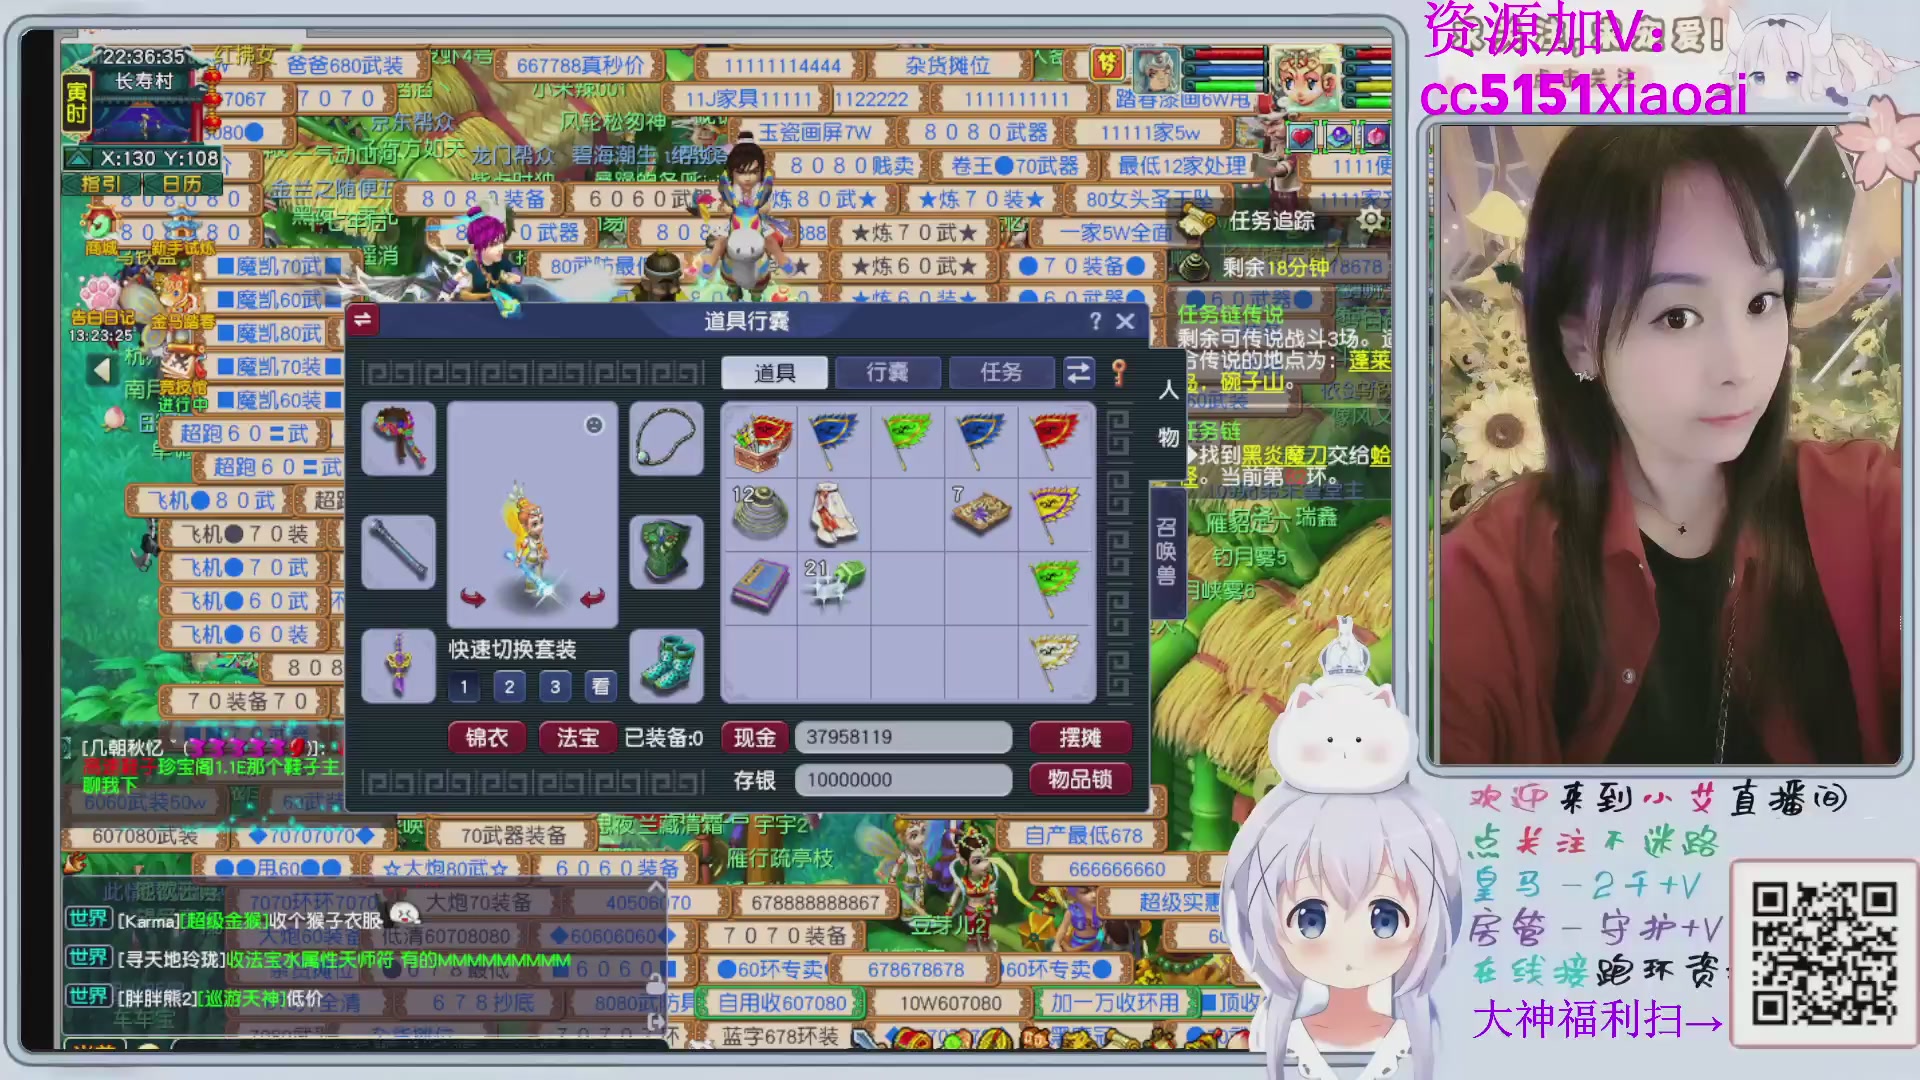This screenshot has width=1920, height=1080.
Task: Click the treasure chest item in inventory
Action: (761, 440)
